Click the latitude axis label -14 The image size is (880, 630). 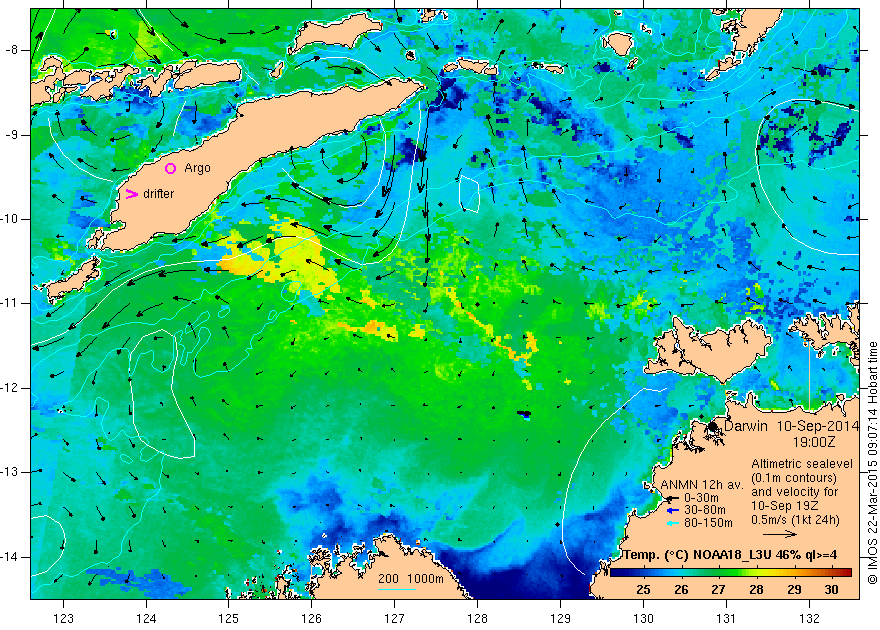coord(10,557)
